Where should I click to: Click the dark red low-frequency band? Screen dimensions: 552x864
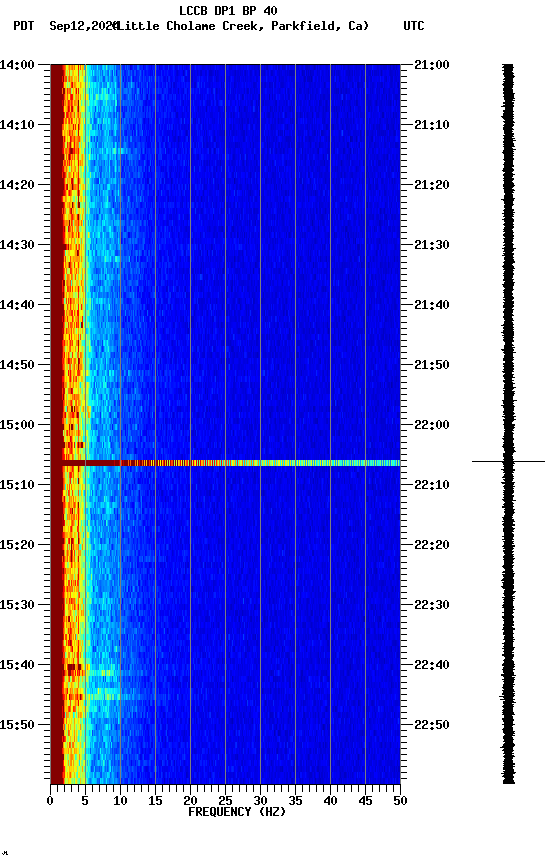(x=57, y=424)
